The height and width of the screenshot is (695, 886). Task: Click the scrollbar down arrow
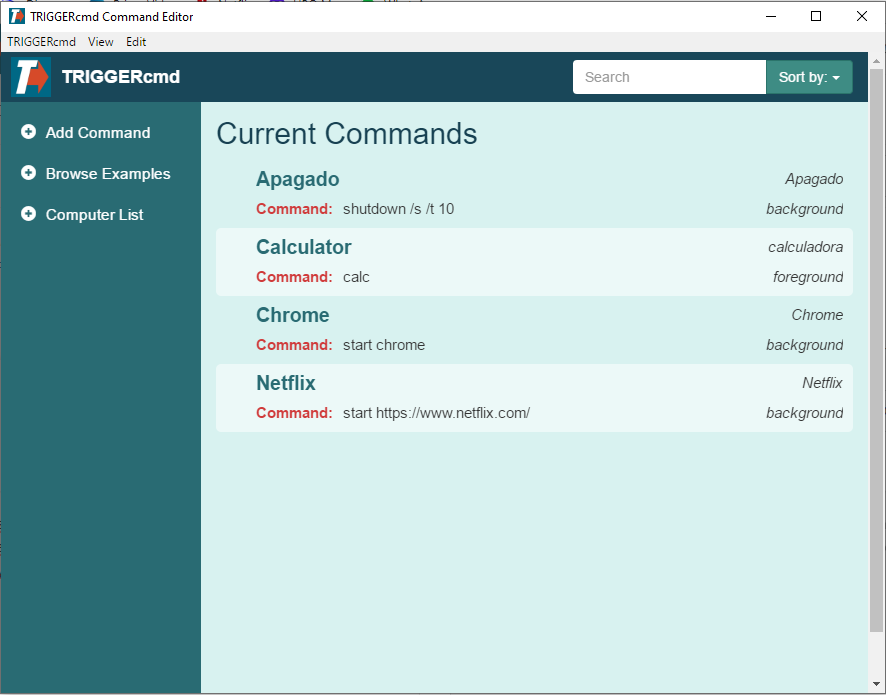(876, 685)
